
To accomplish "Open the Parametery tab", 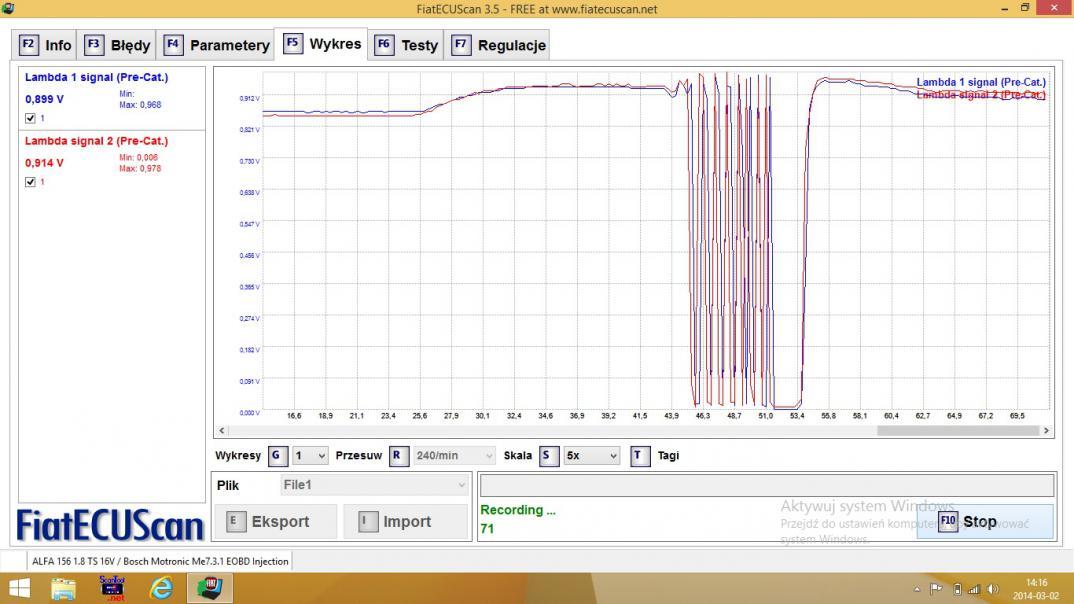I will [x=217, y=45].
